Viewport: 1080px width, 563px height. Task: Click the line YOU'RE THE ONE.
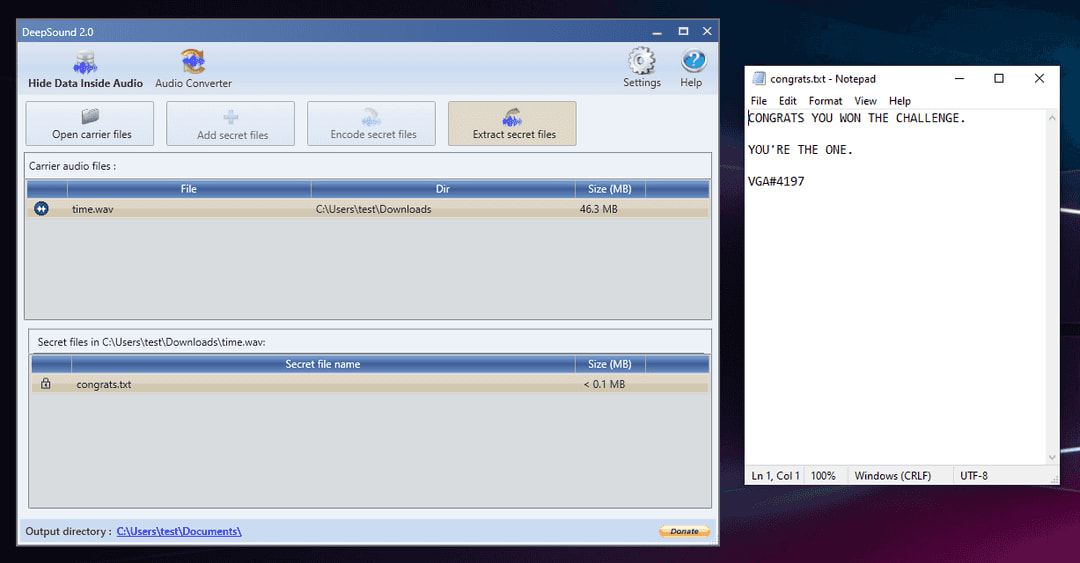coord(800,150)
